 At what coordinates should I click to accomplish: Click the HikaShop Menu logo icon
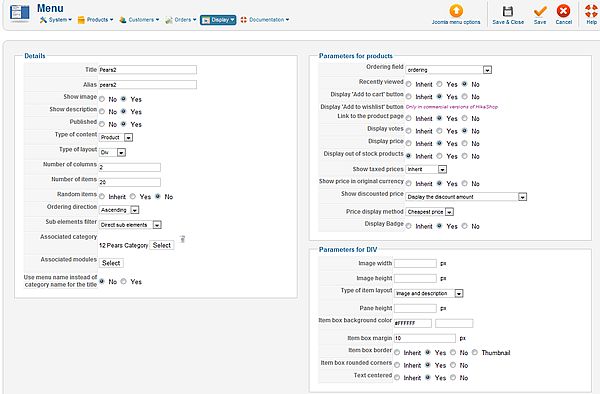tap(20, 13)
